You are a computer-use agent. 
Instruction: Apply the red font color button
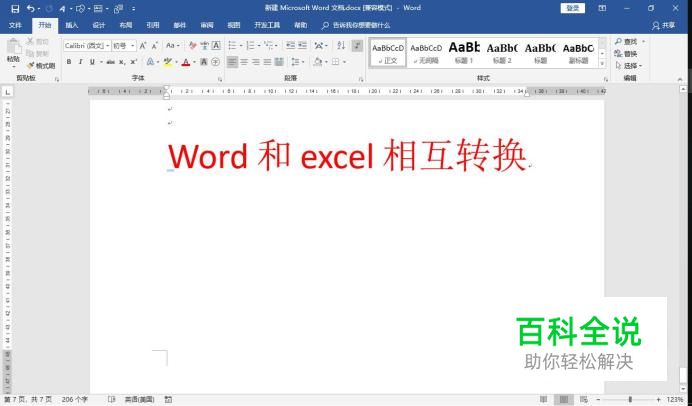click(186, 62)
